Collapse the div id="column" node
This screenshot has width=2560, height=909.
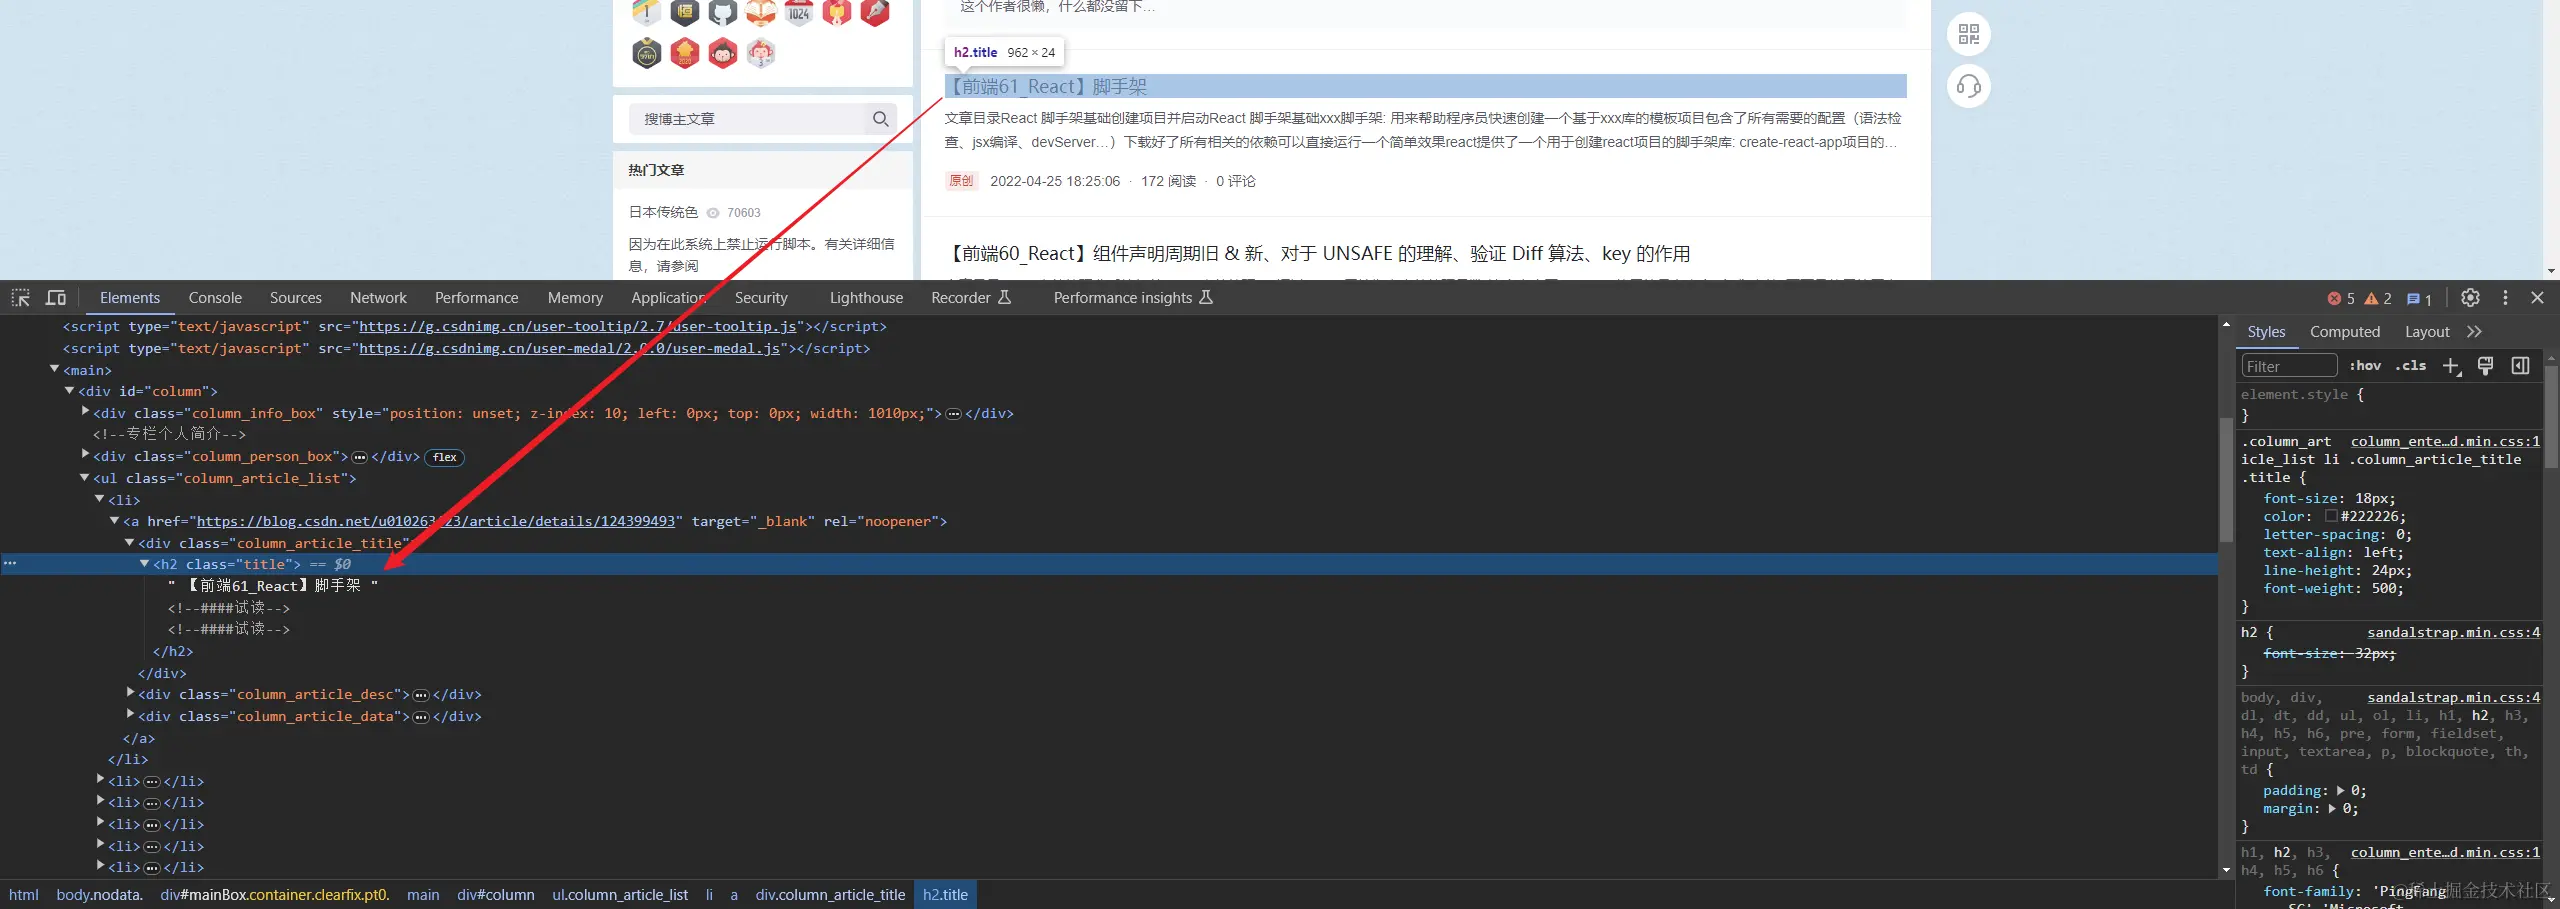tap(70, 391)
